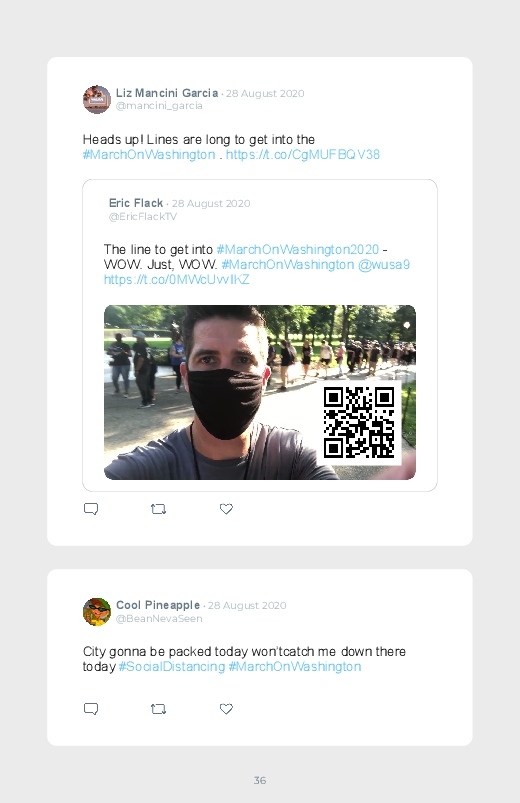Image resolution: width=520 pixels, height=803 pixels.
Task: Open the #SocialDistancing hashtag
Action: pyautogui.click(x=172, y=667)
